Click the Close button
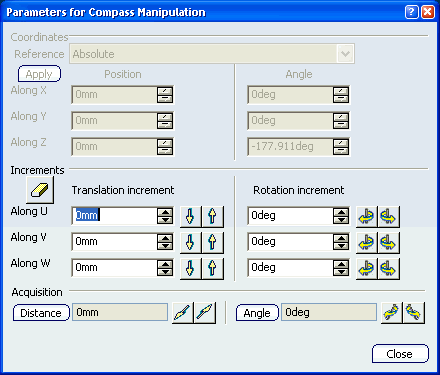 (400, 354)
